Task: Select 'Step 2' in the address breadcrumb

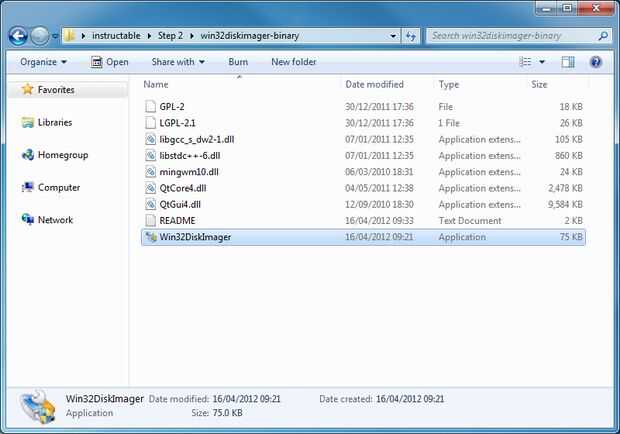Action: coord(170,36)
